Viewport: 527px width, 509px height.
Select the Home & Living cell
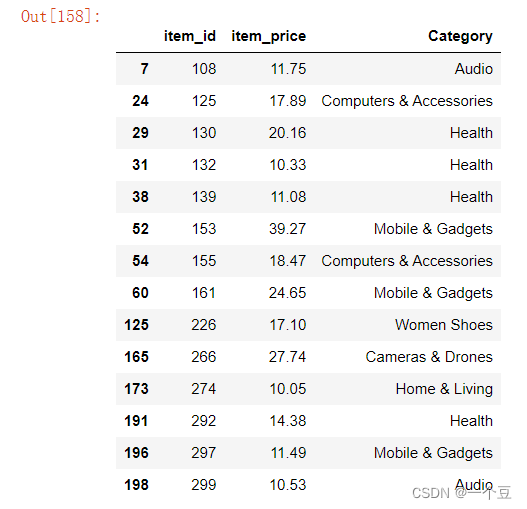pos(444,389)
